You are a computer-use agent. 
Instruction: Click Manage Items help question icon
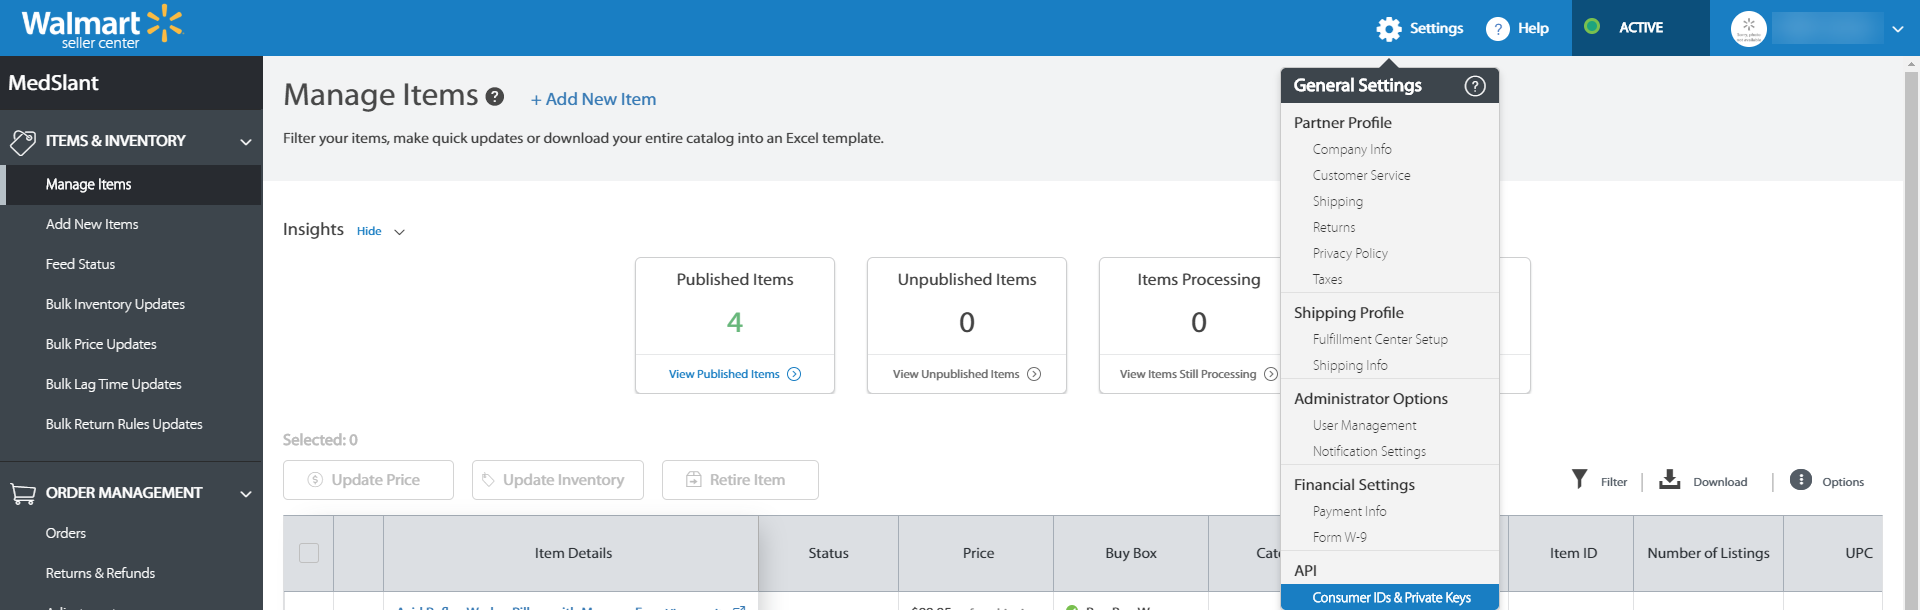click(x=494, y=97)
